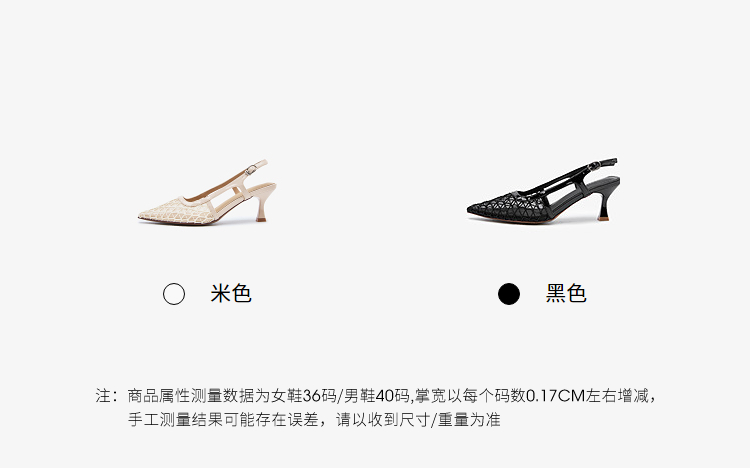Click the beige shoe's mesh lattice upper
Image resolution: width=750 pixels, height=468 pixels.
(182, 211)
